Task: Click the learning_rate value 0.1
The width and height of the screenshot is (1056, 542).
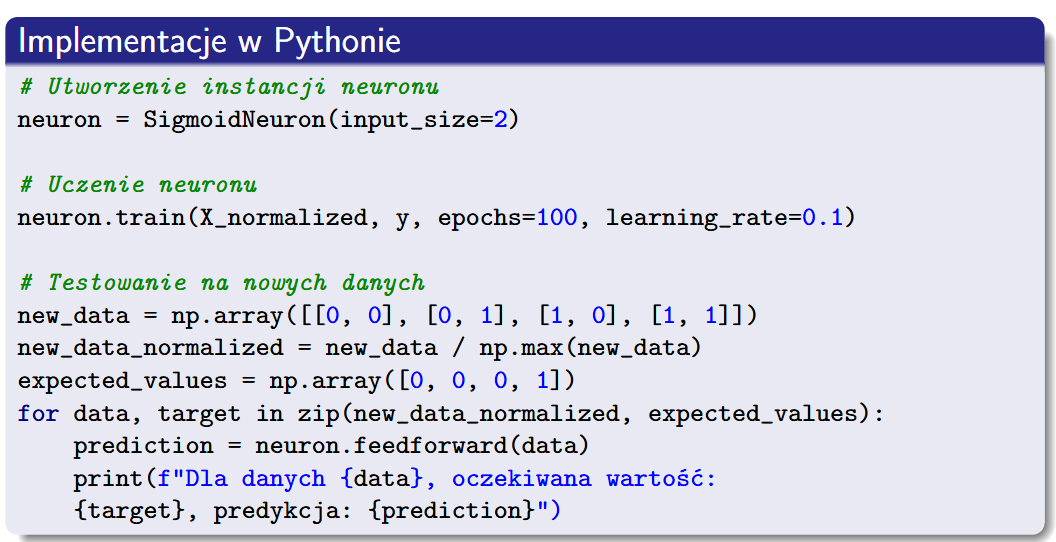Action: pyautogui.click(x=822, y=218)
